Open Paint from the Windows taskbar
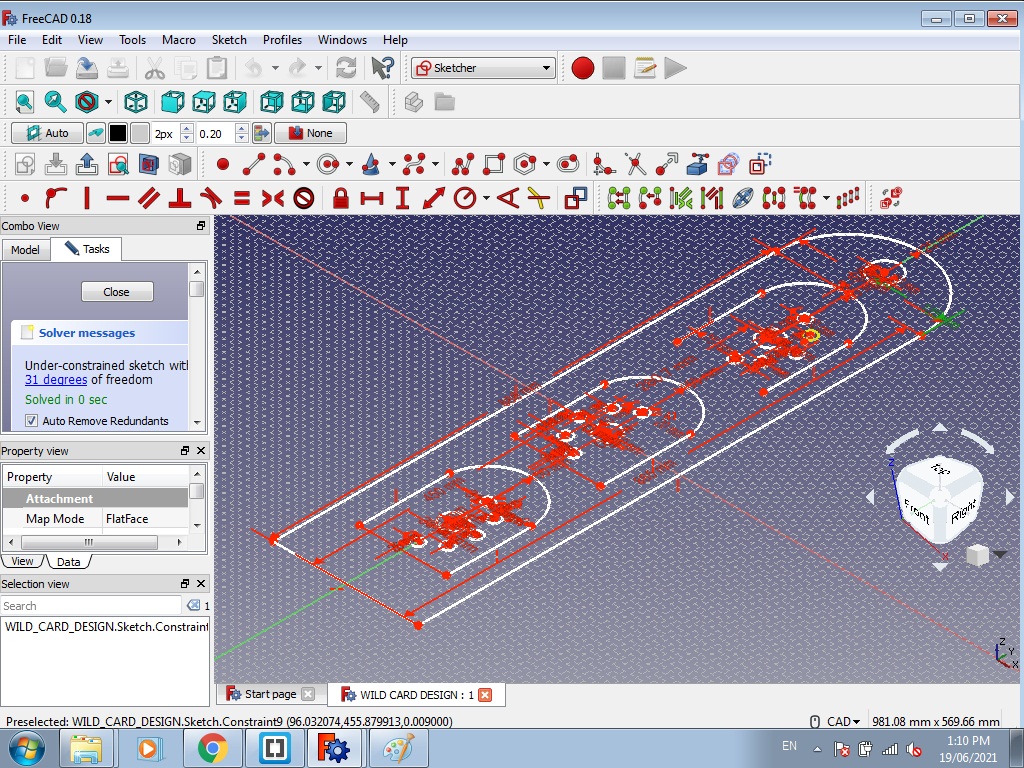 (x=398, y=748)
